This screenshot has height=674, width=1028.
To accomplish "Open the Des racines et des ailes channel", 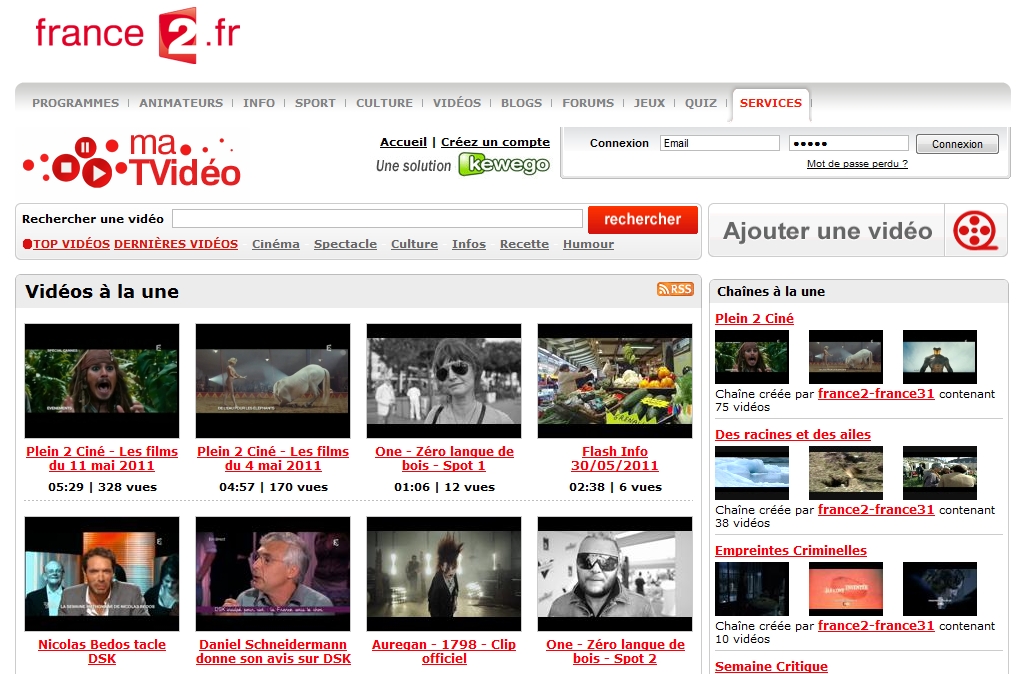I will 793,435.
